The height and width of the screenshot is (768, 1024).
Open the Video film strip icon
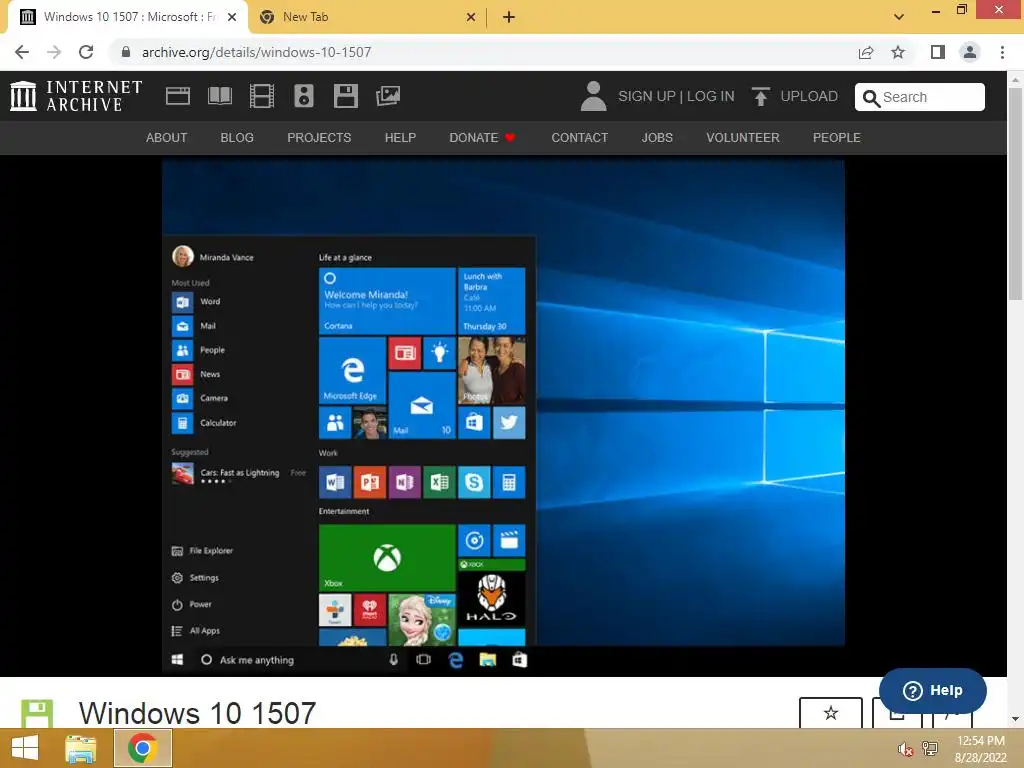(262, 96)
